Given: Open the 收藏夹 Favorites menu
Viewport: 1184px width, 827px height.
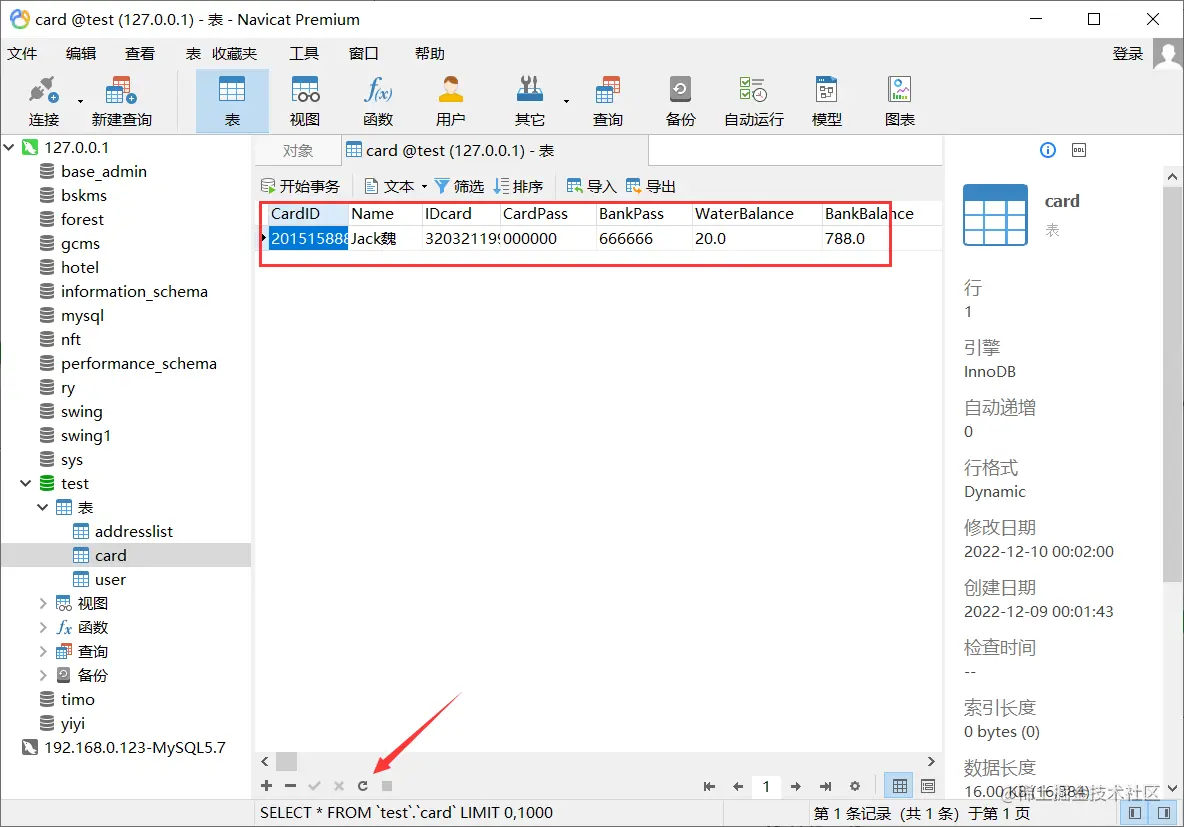Looking at the screenshot, I should tap(234, 54).
